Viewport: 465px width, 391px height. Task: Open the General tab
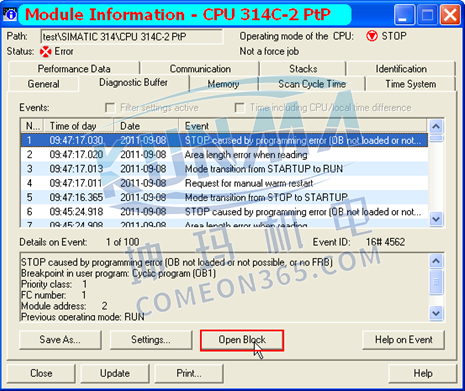point(43,84)
